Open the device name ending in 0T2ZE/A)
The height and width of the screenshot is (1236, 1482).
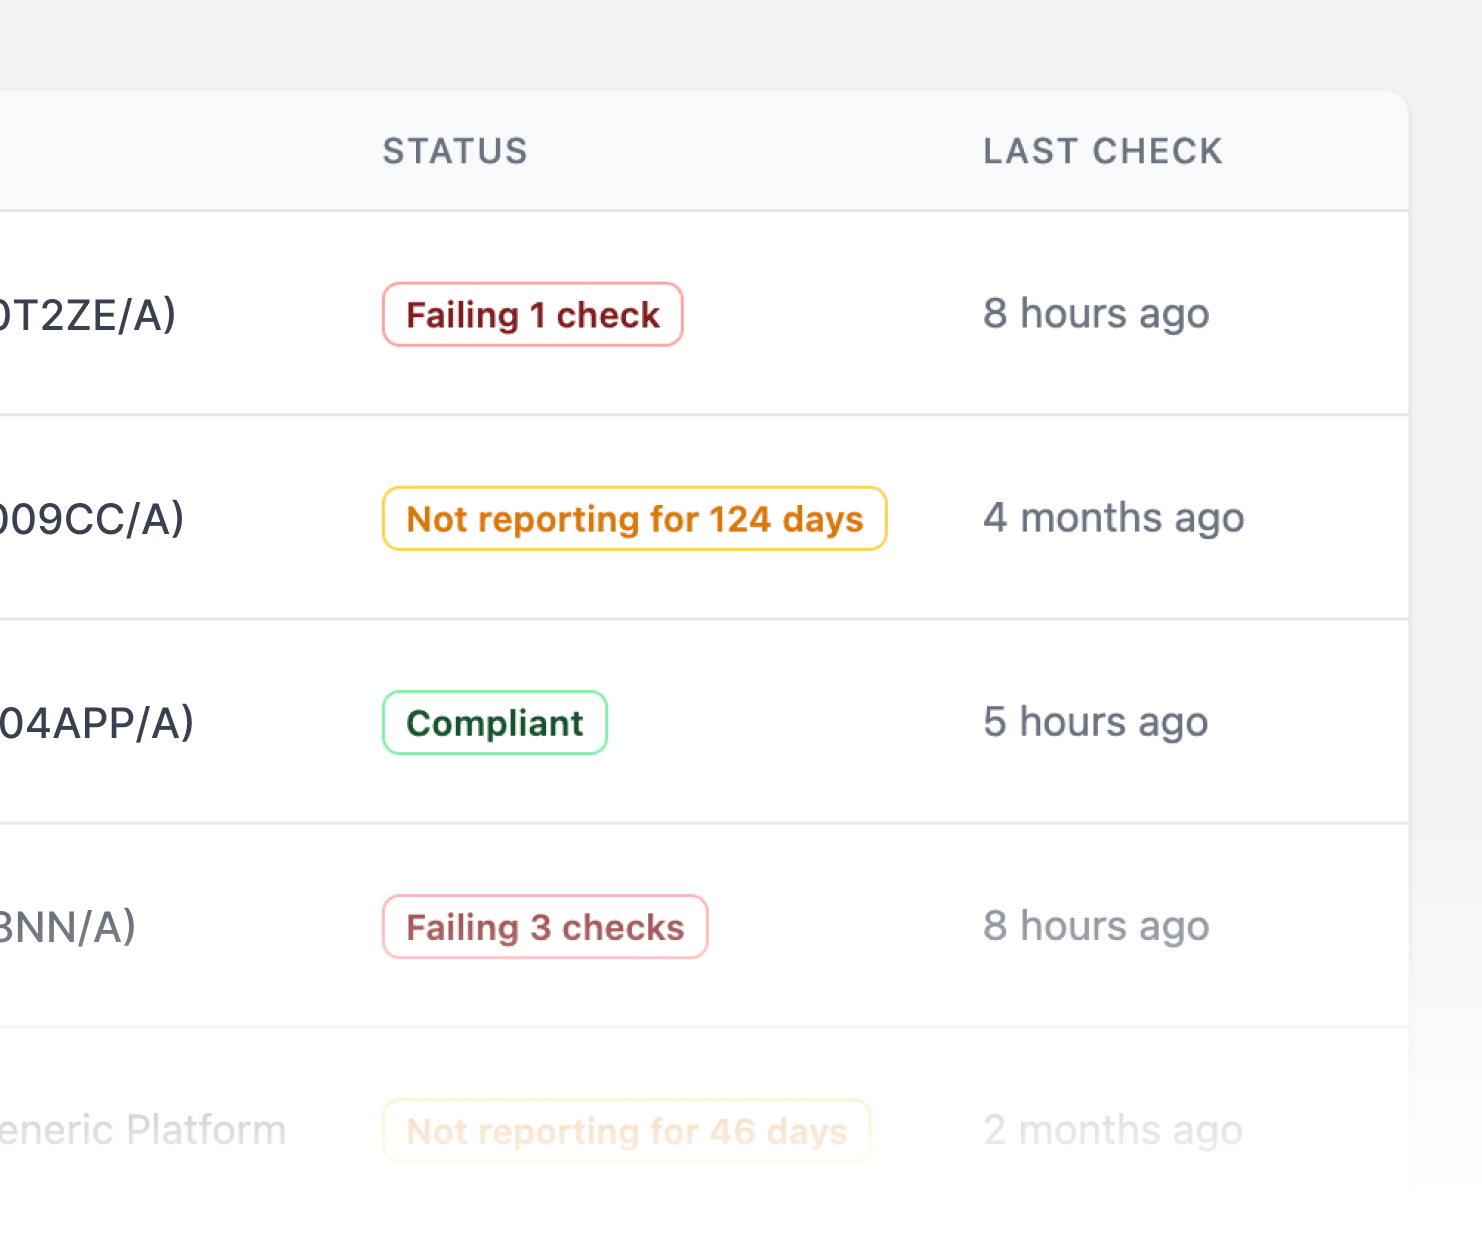(x=88, y=315)
